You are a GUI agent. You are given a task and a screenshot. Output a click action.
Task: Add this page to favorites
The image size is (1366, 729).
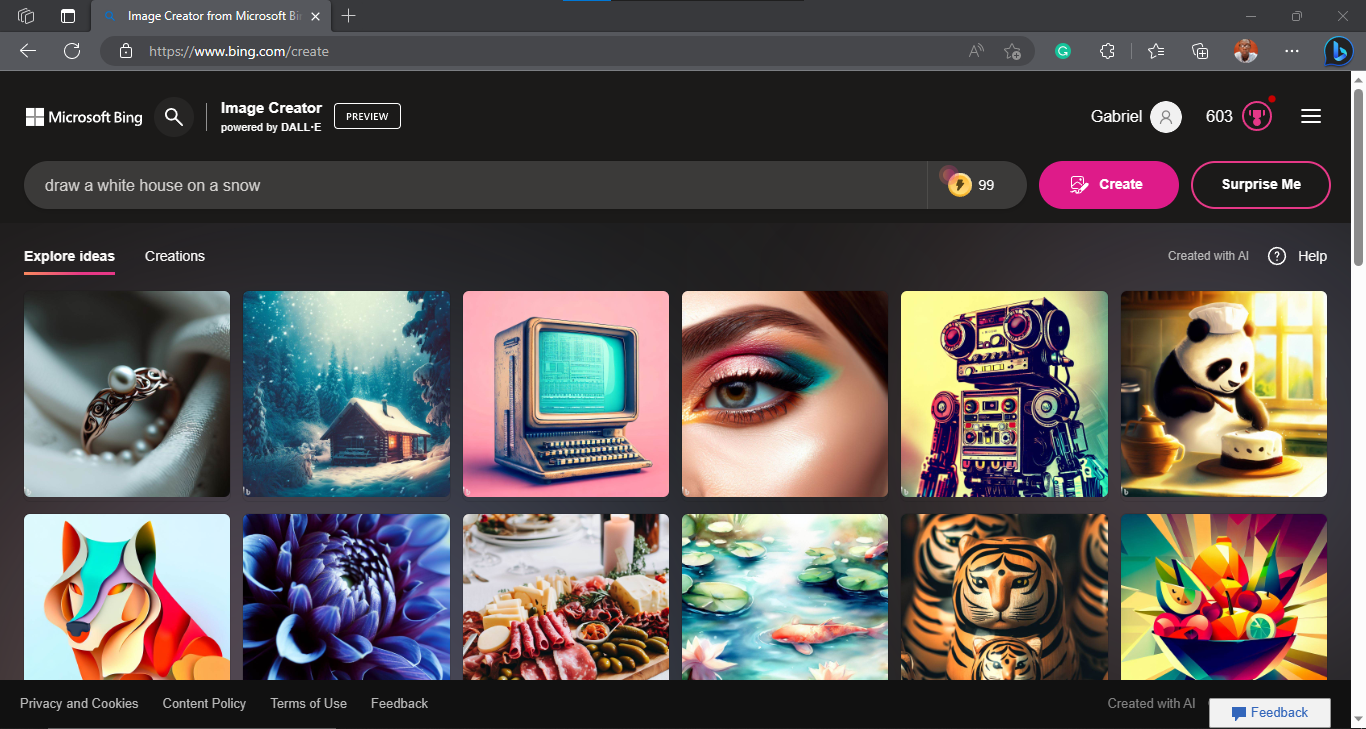(1012, 51)
